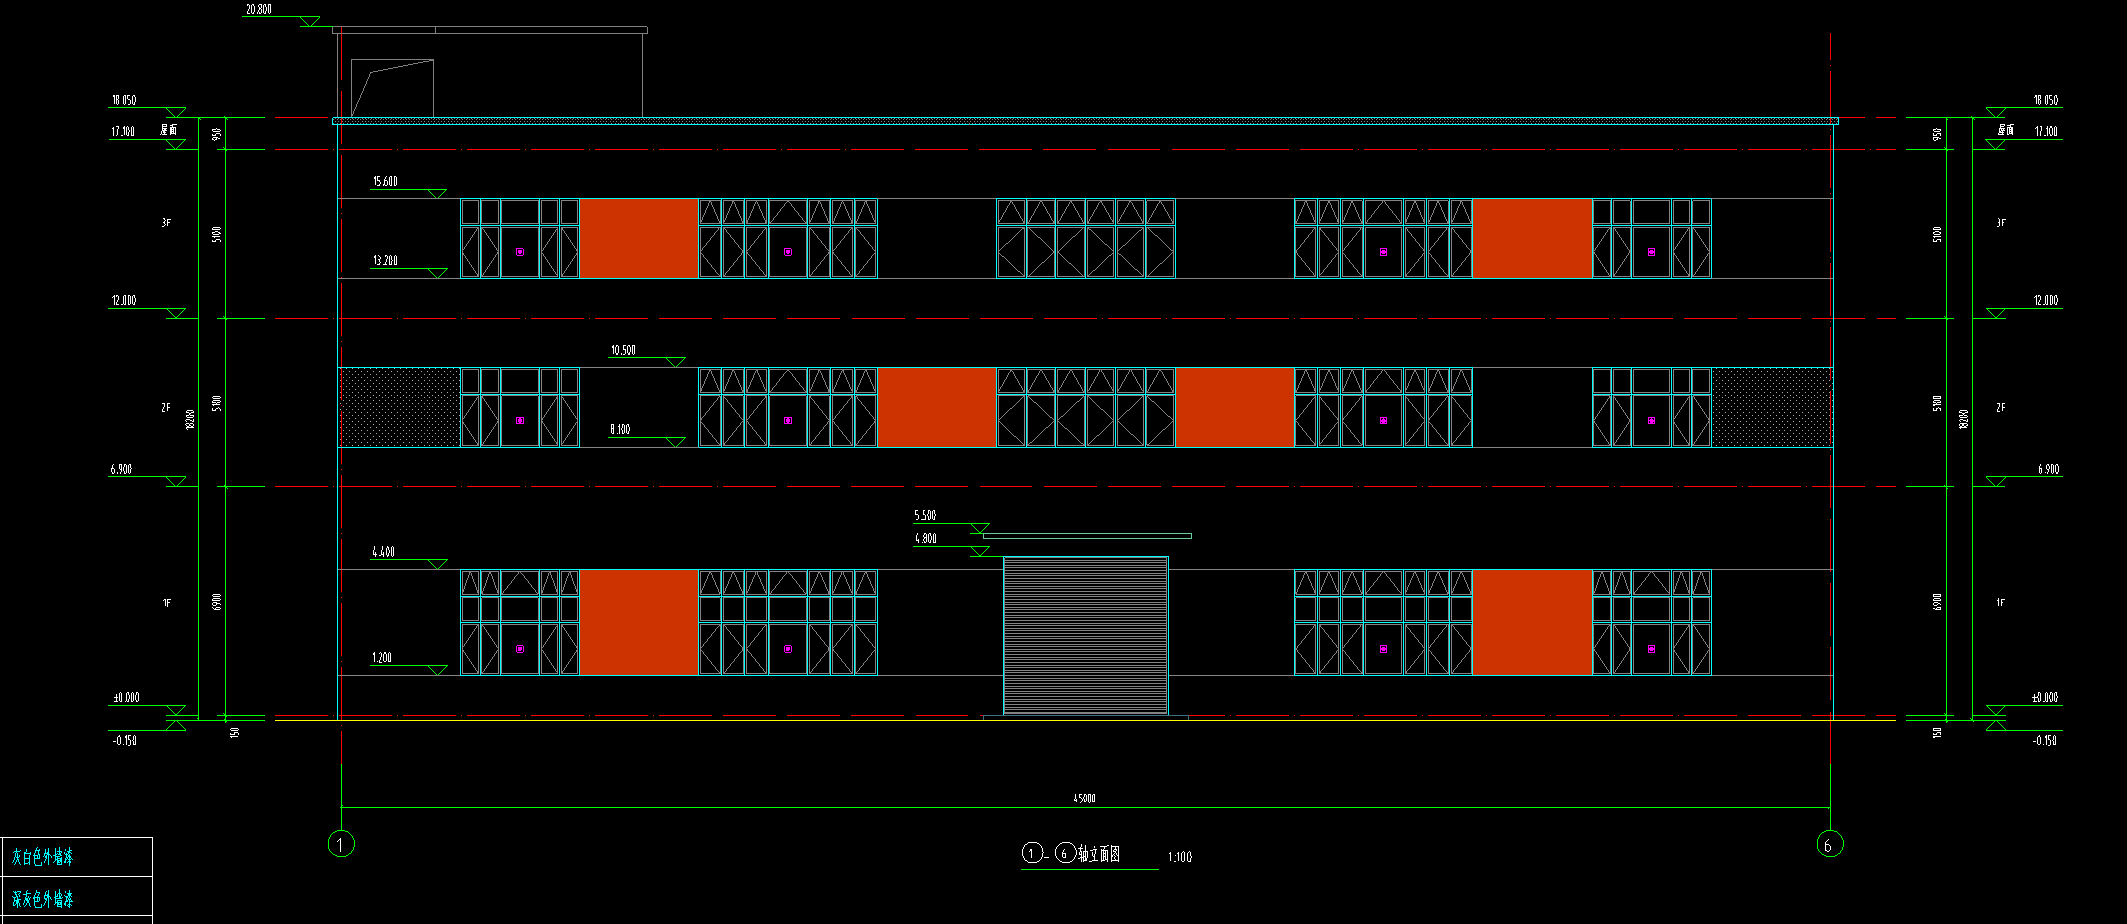This screenshot has height=924, width=2127.
Task: Click the 1:100 scale text
Action: (x=1180, y=857)
